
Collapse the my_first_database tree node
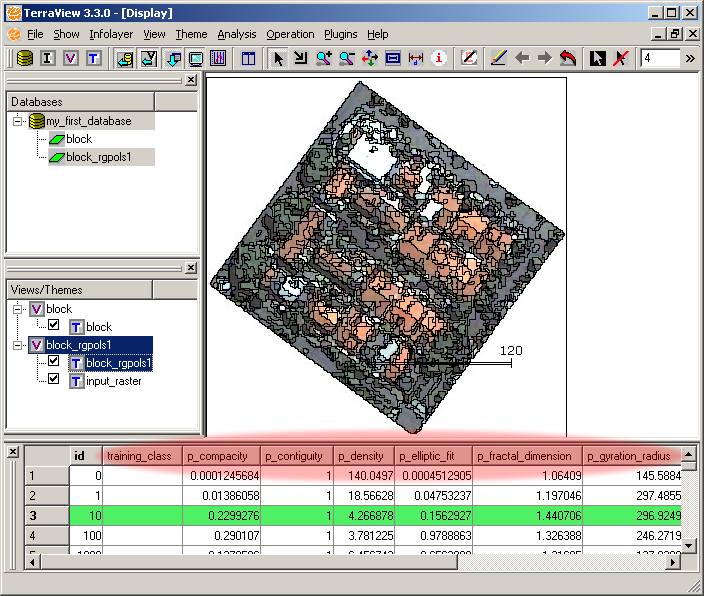[x=18, y=121]
